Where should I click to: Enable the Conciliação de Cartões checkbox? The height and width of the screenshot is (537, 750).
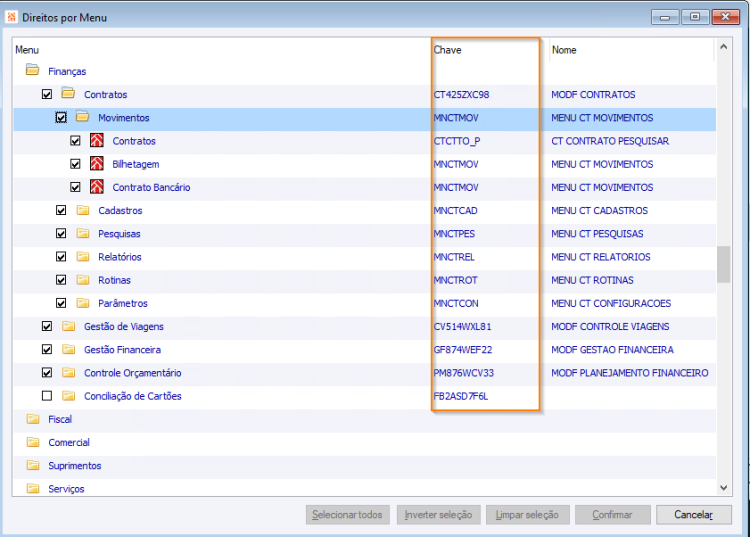click(x=47, y=396)
